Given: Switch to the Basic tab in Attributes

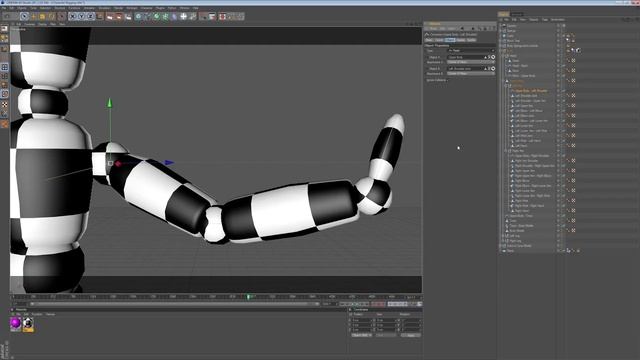Looking at the screenshot, I should coord(429,40).
